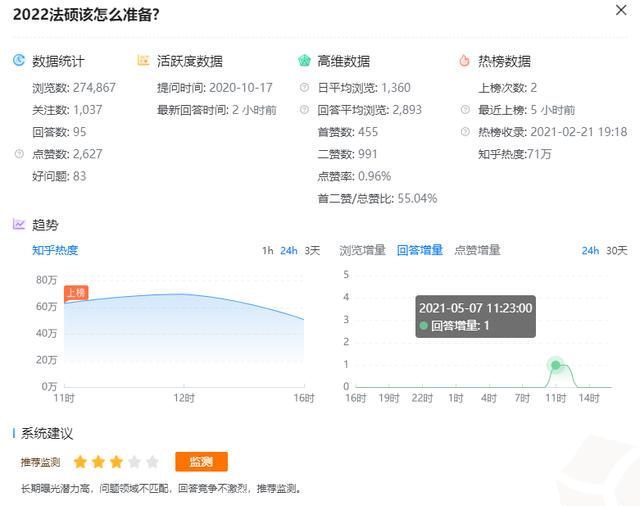Image resolution: width=640 pixels, height=506 pixels.
Task: Show the 回答增量 chart
Action: [x=420, y=250]
